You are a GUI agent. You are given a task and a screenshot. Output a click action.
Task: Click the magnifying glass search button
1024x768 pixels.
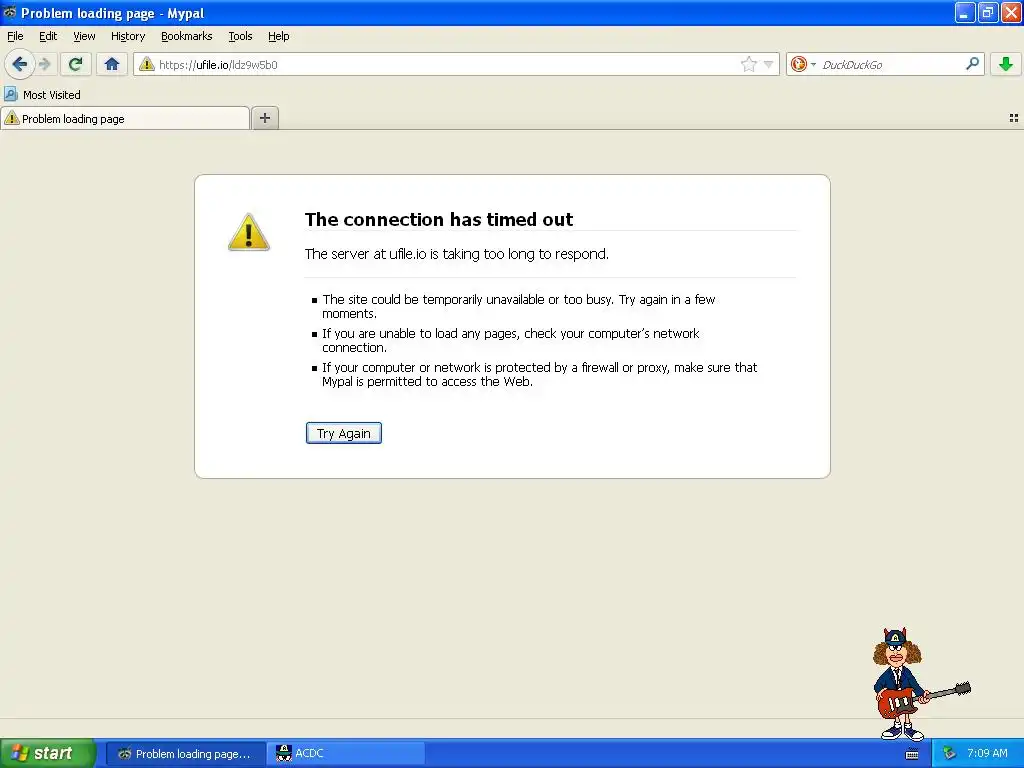click(x=972, y=63)
